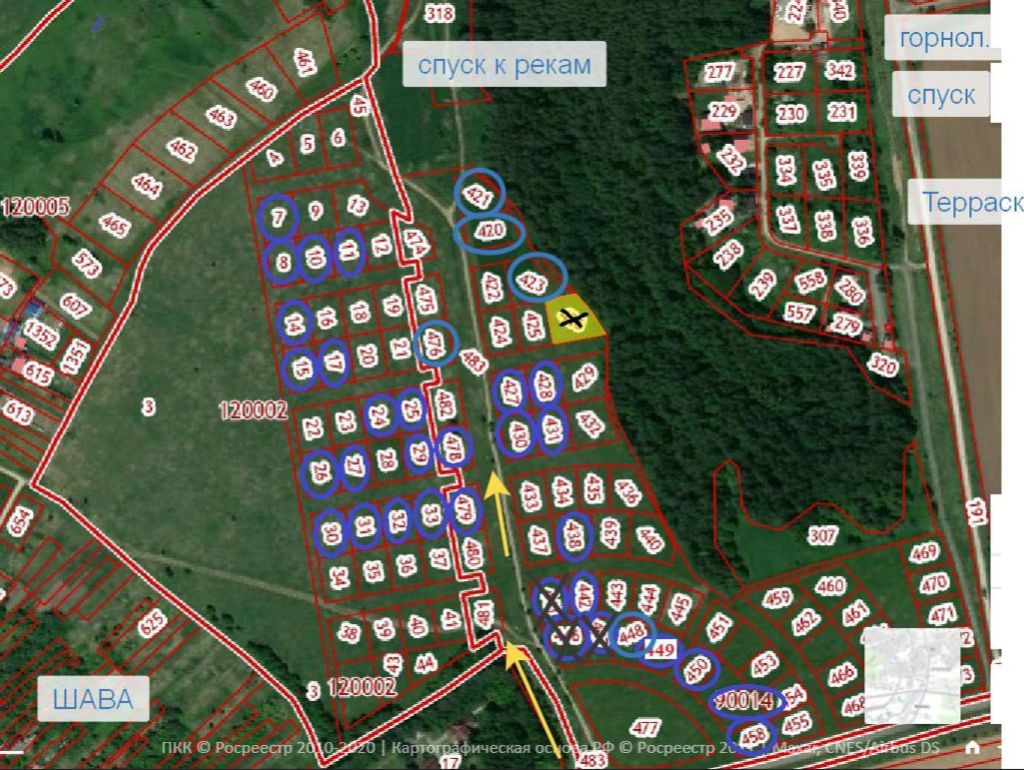The width and height of the screenshot is (1024, 770).
Task: Select the circled parcel 421
Action: tap(480, 195)
